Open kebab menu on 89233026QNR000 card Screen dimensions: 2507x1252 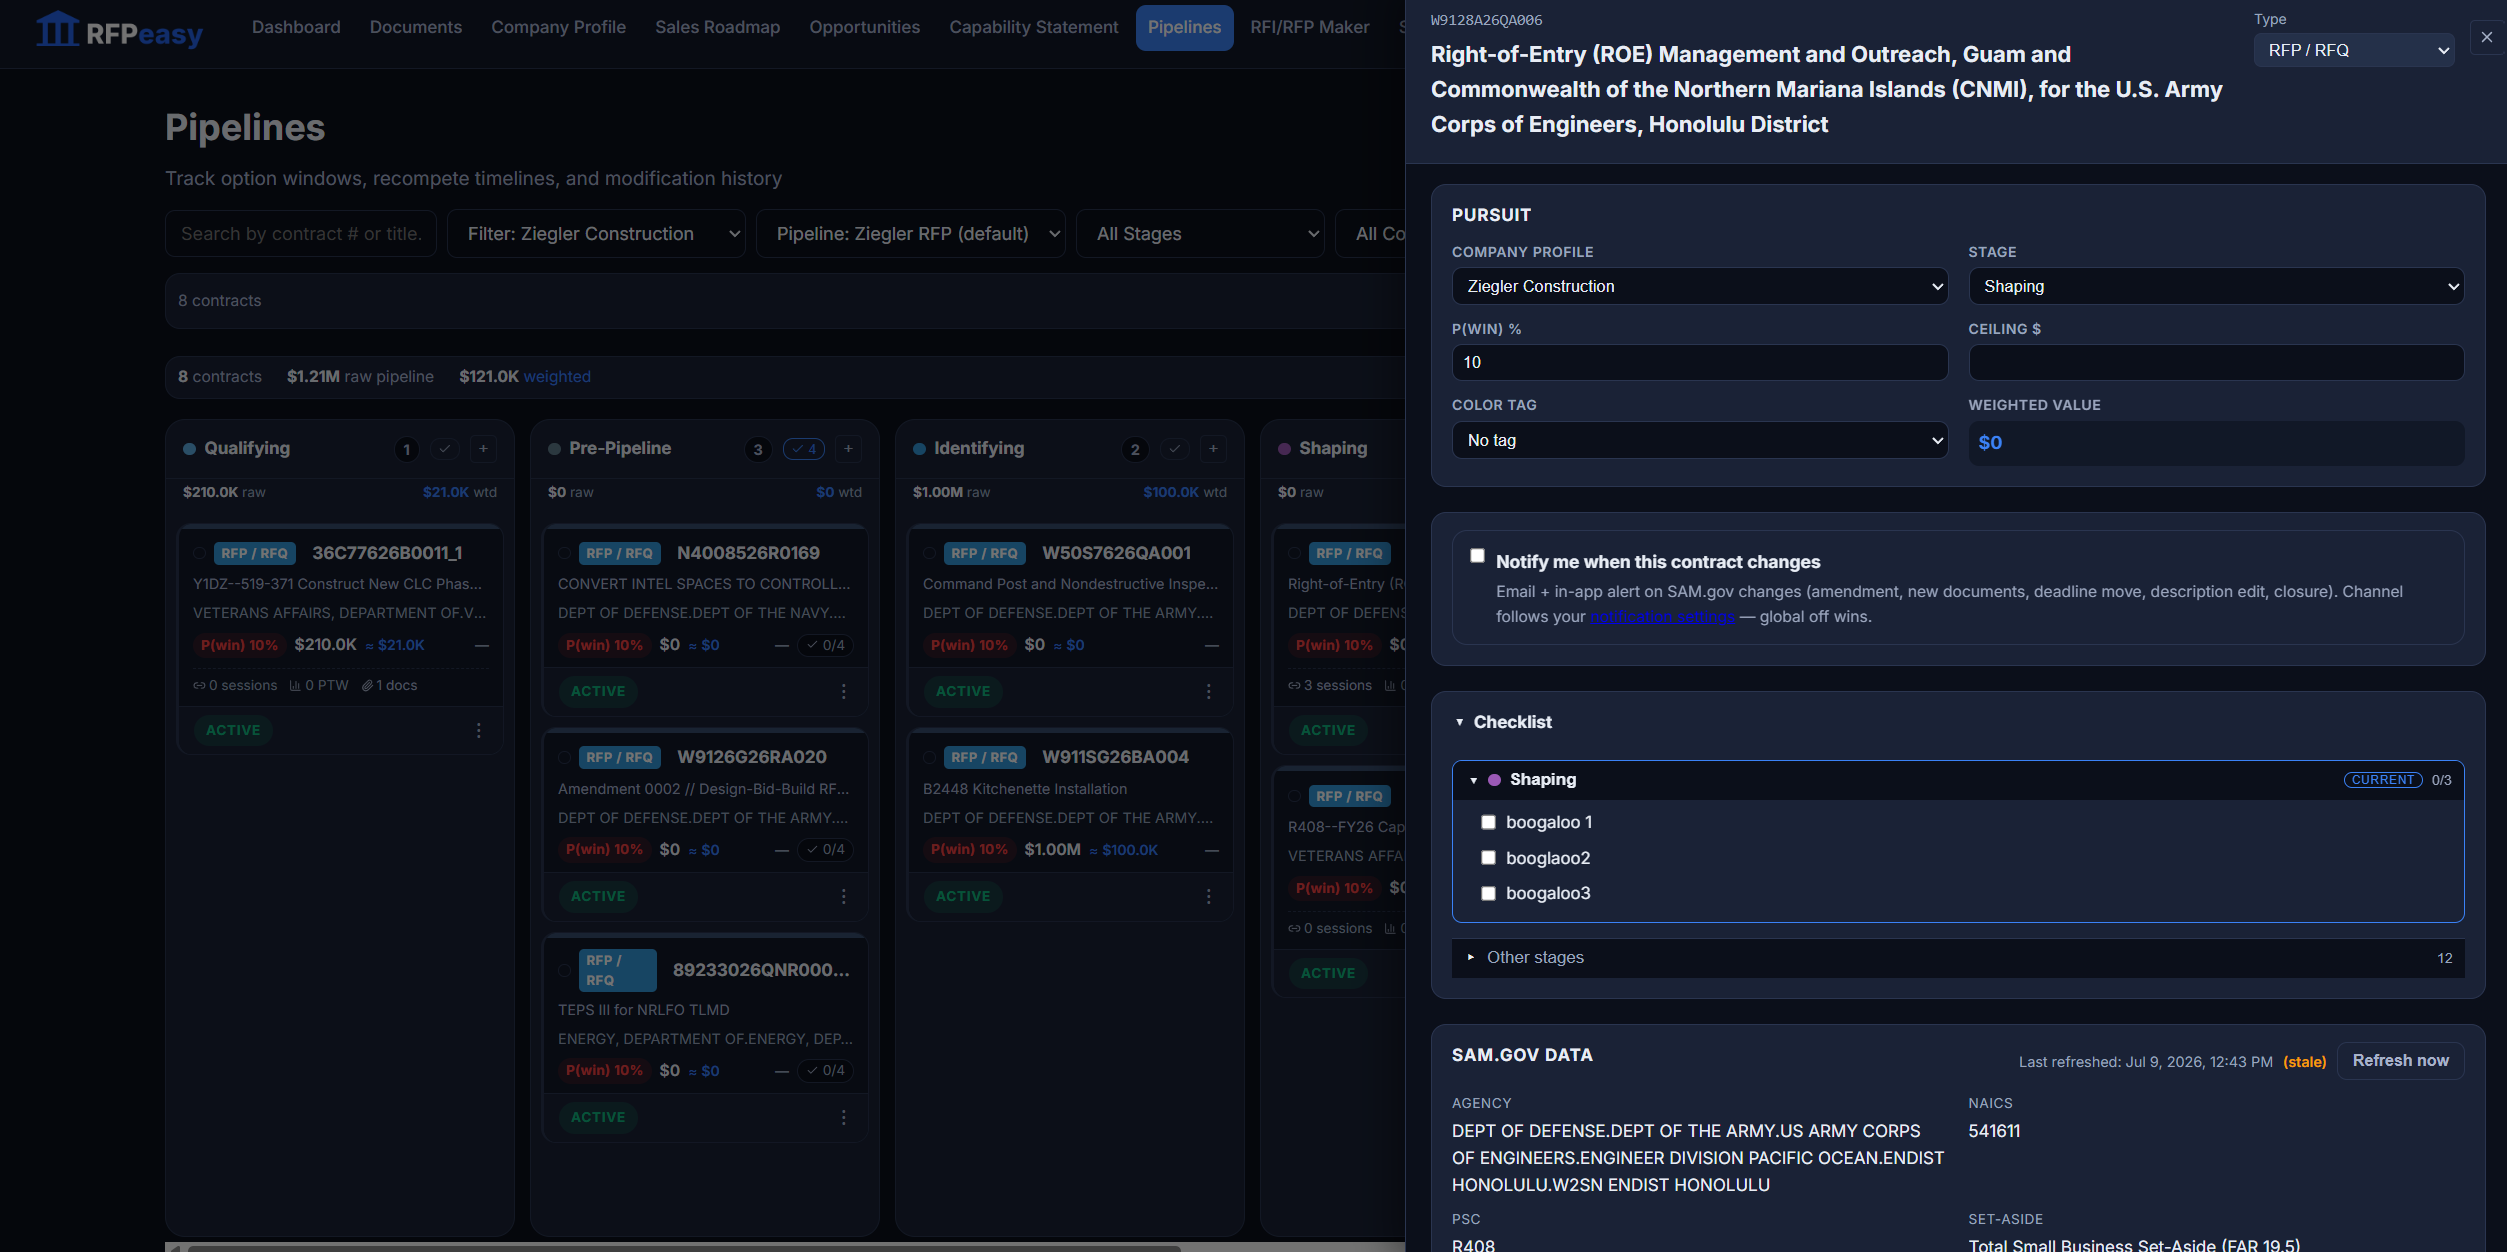point(844,1118)
